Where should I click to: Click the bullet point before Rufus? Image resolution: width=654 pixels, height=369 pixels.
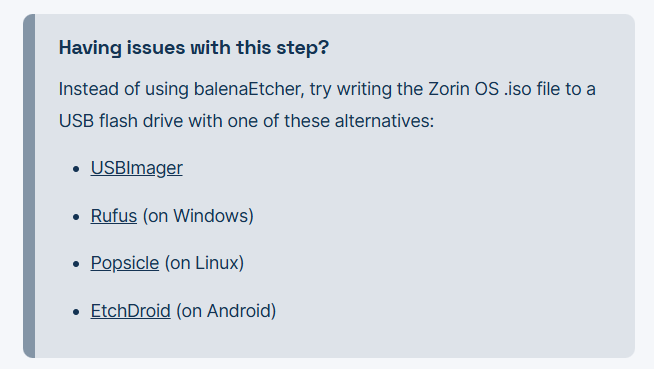coord(76,217)
